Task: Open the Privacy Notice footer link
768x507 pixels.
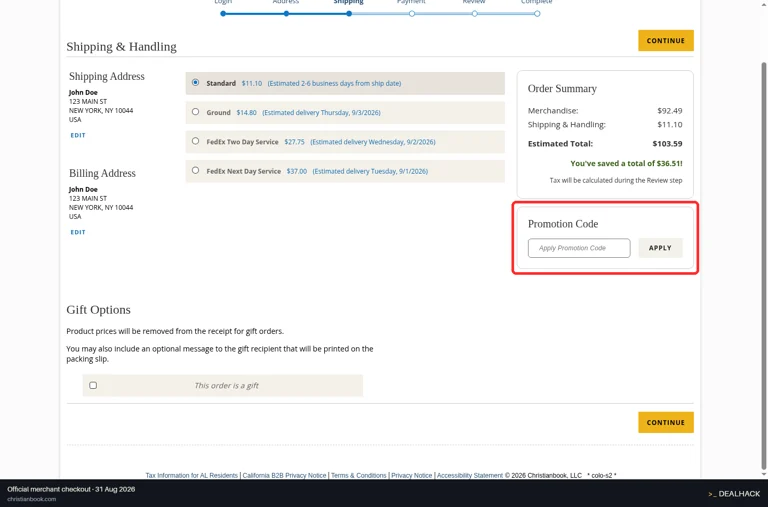Action: pos(411,475)
